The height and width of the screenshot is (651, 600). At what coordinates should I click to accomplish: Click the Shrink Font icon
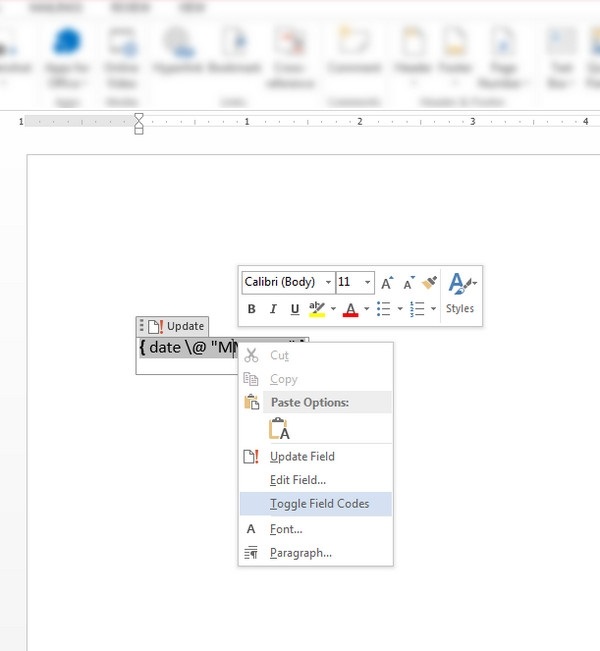[408, 283]
